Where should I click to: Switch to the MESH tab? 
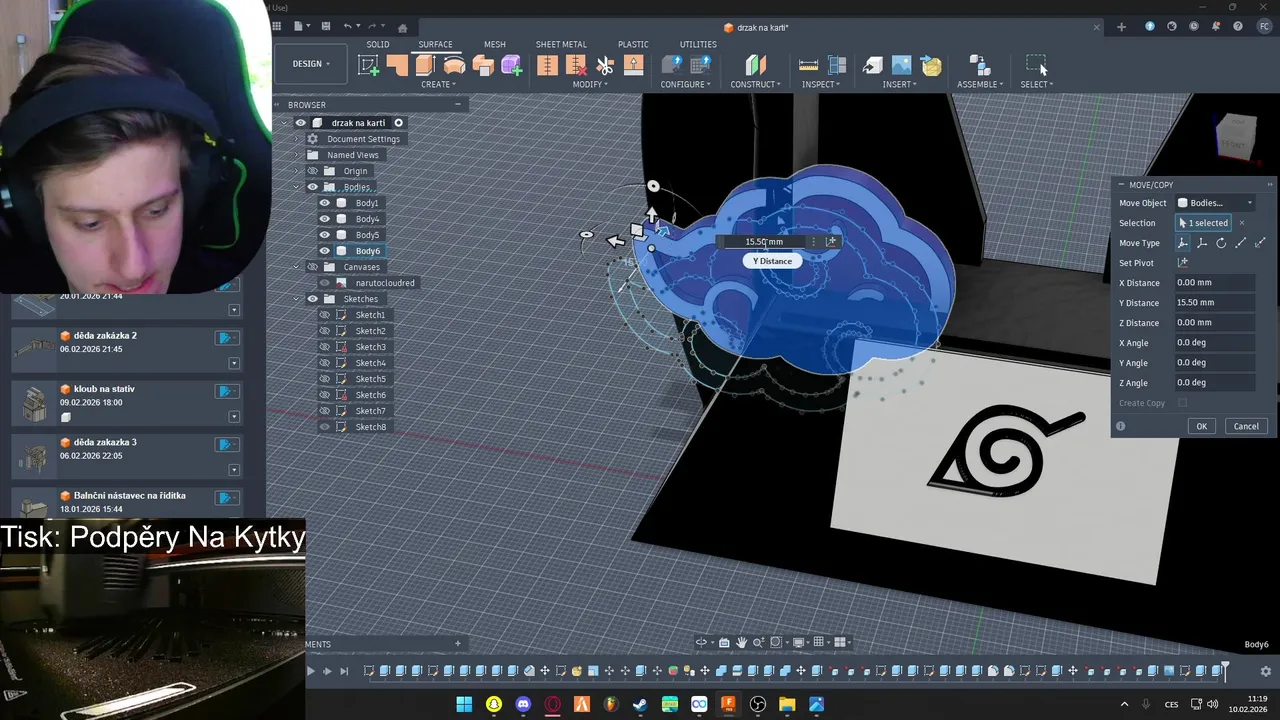(x=494, y=44)
